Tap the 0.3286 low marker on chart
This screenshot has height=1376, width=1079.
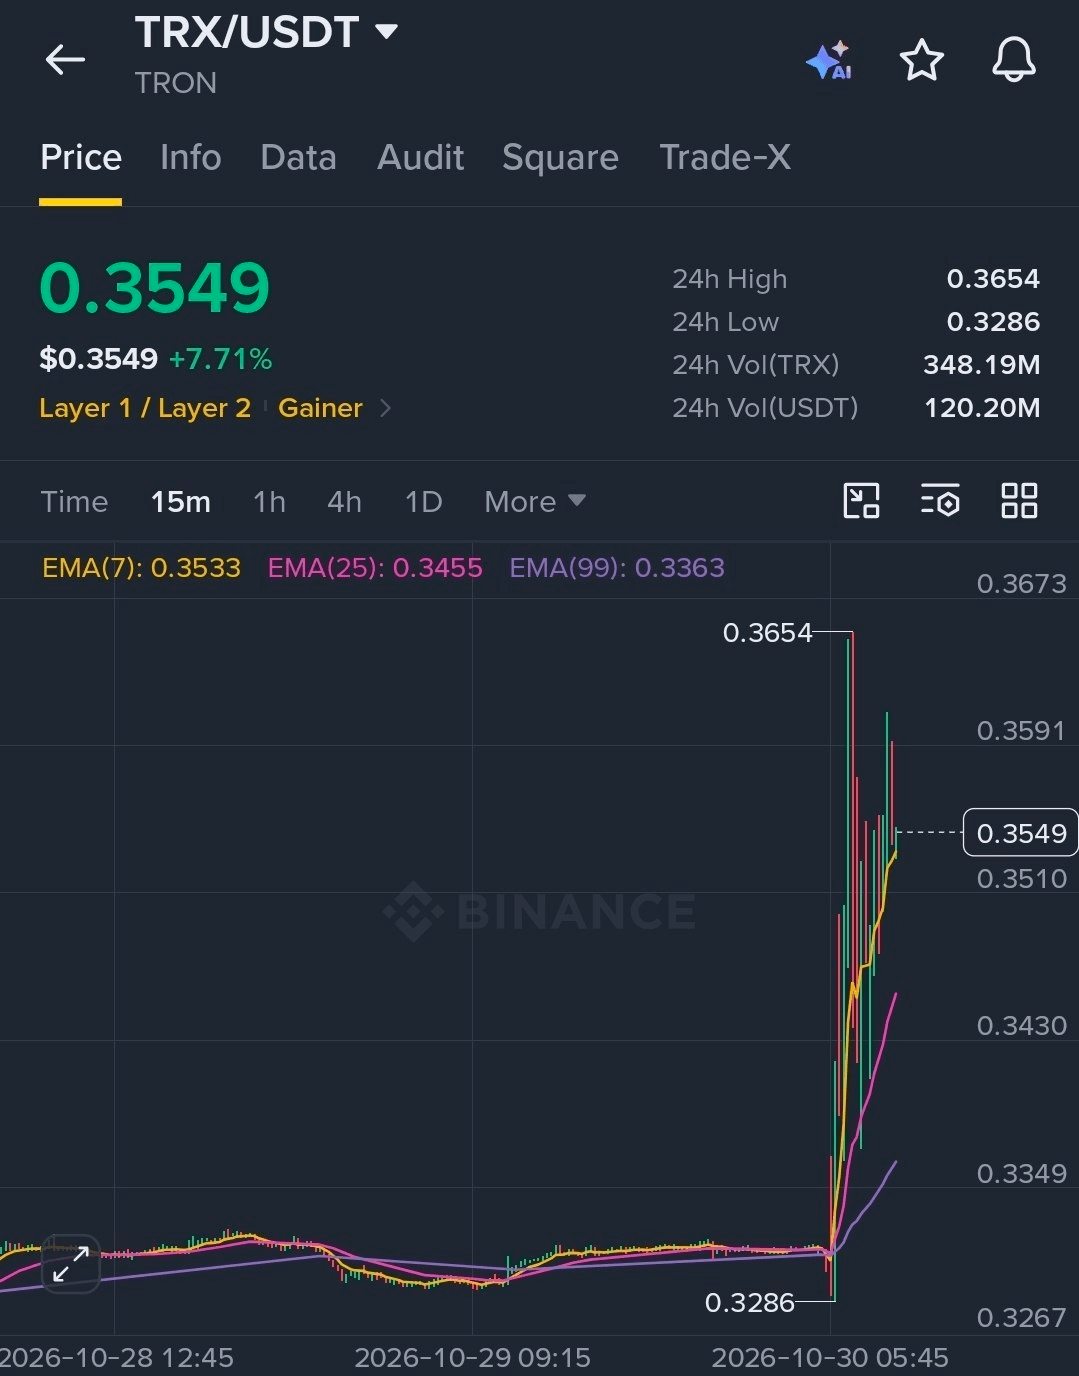749,1302
